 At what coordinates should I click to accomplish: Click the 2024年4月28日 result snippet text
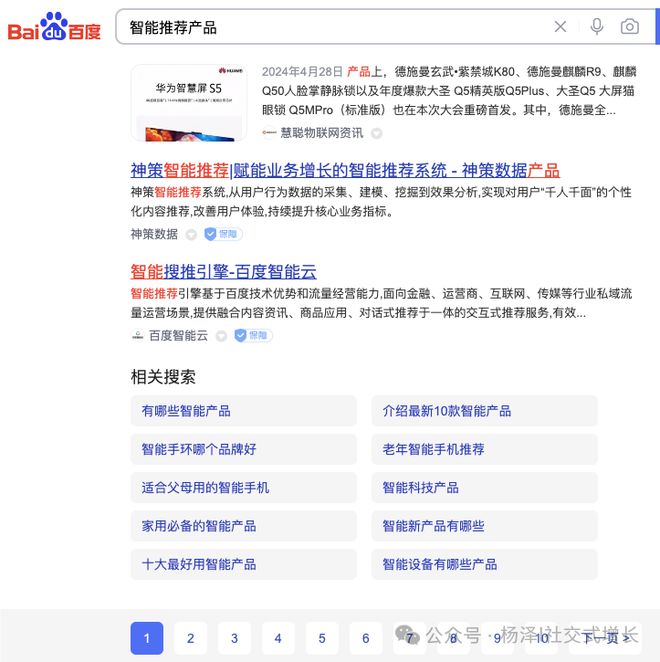coord(449,91)
